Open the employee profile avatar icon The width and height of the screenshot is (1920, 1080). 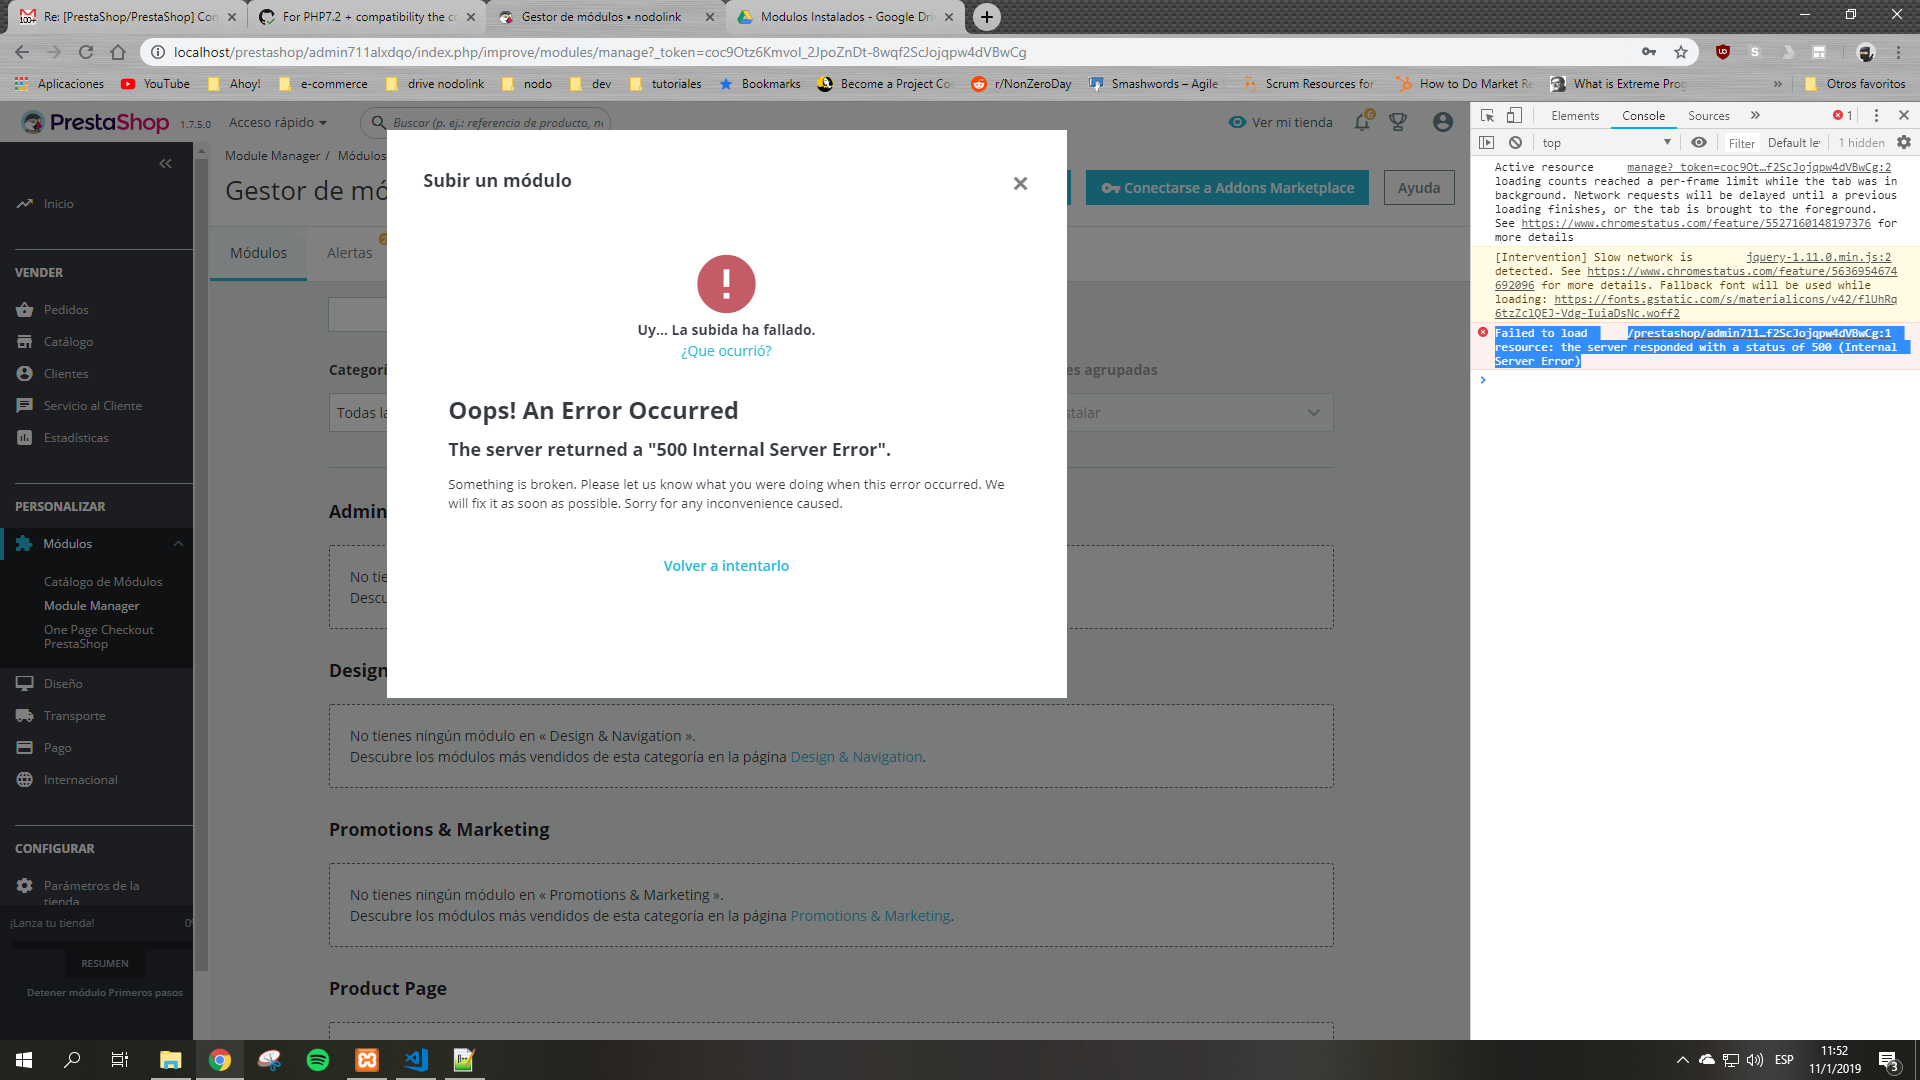[x=1442, y=122]
